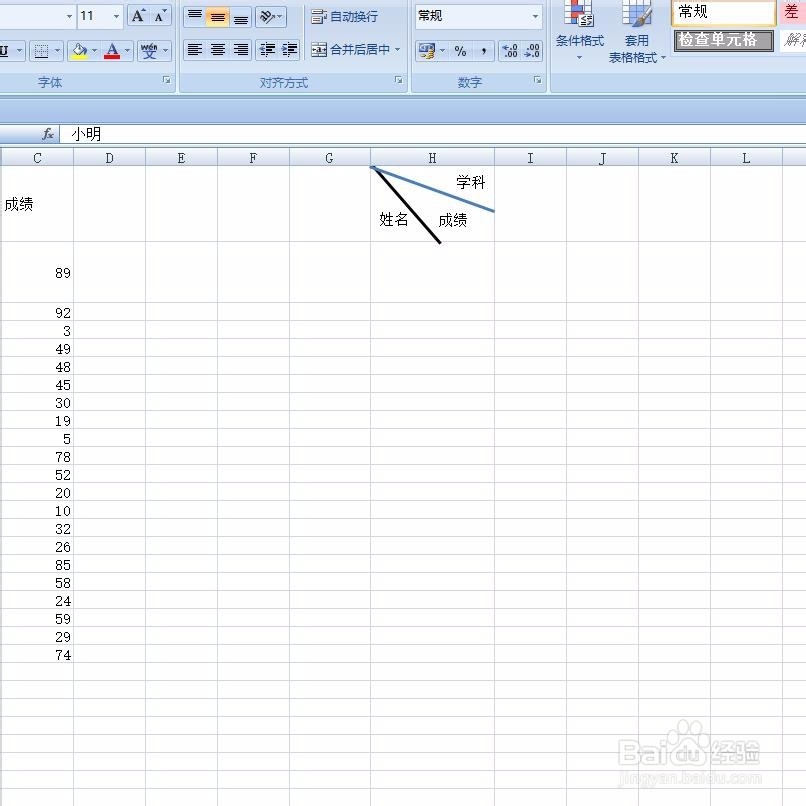Toggle underline formatting
This screenshot has height=806, width=806.
point(5,50)
